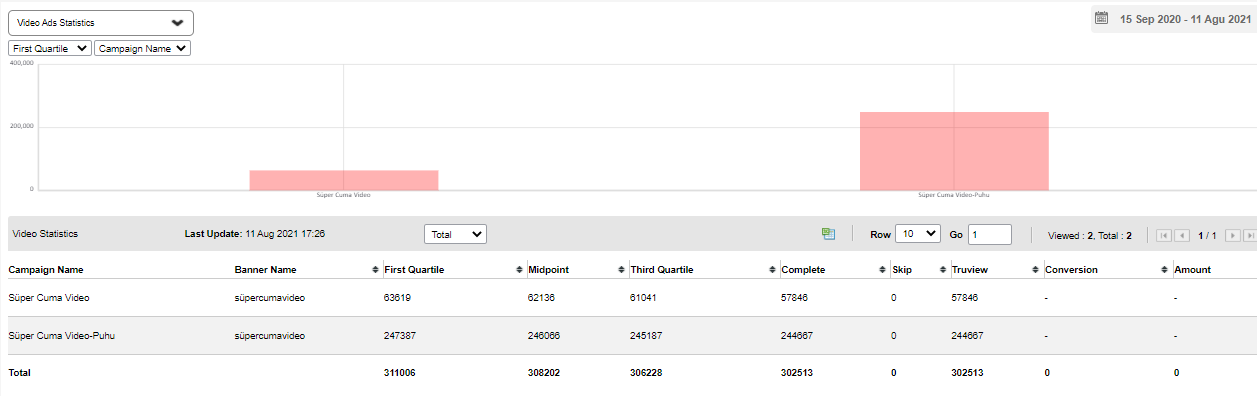Viewport: 1257px width, 396px height.
Task: Go to the next page arrow
Action: click(1233, 235)
